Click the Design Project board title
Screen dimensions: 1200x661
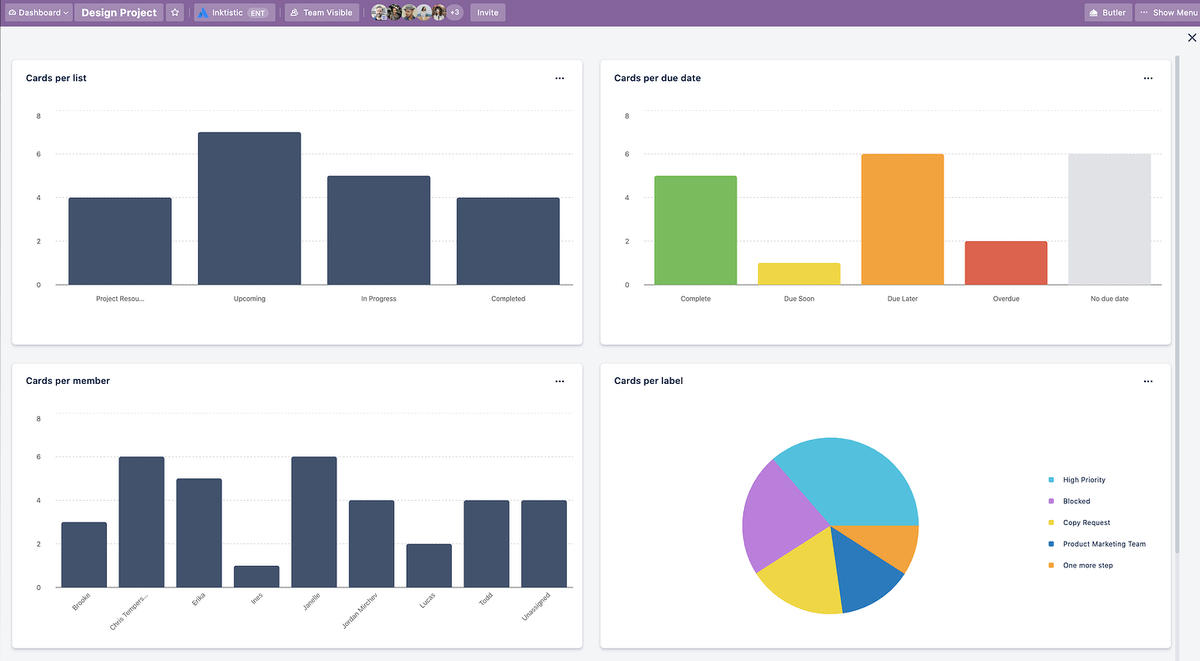(119, 13)
